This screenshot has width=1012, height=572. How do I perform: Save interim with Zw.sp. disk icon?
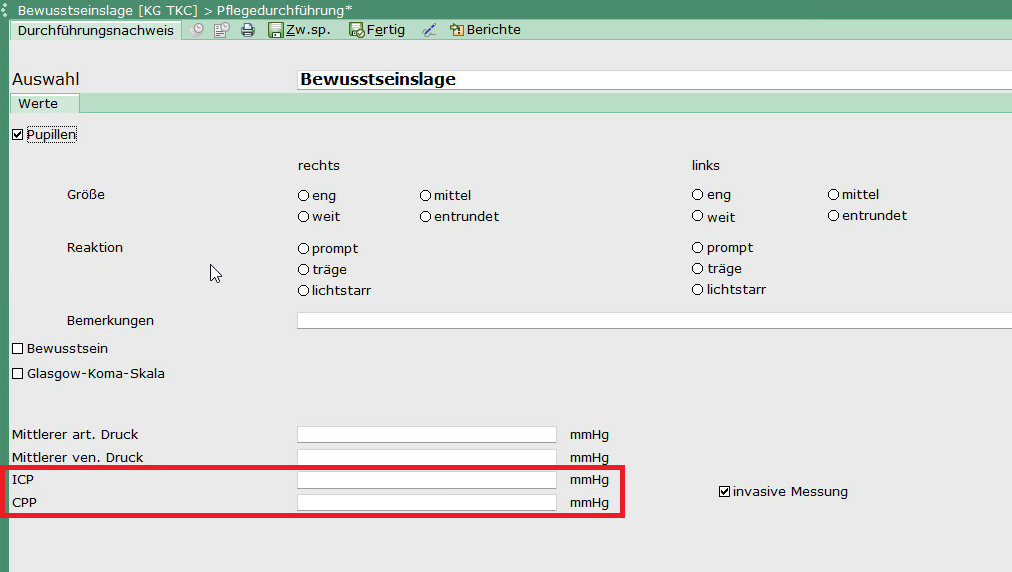(x=276, y=30)
